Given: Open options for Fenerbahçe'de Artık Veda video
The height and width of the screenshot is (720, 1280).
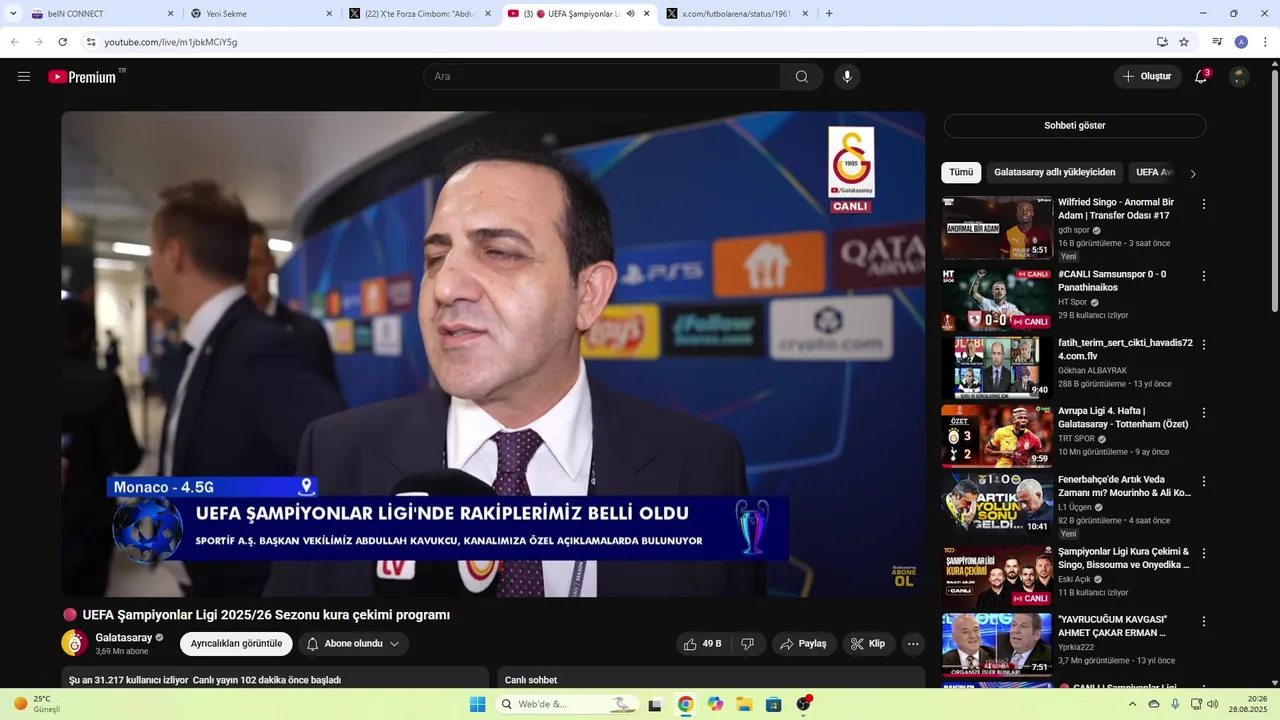Looking at the screenshot, I should [x=1204, y=481].
